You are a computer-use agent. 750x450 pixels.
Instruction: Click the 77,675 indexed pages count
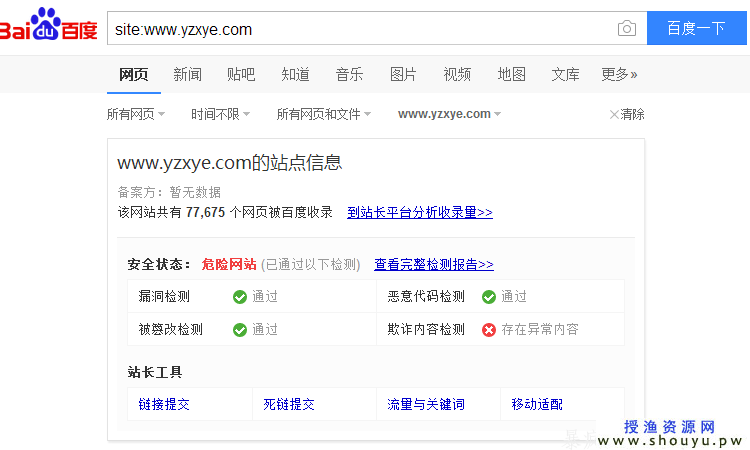pos(205,212)
